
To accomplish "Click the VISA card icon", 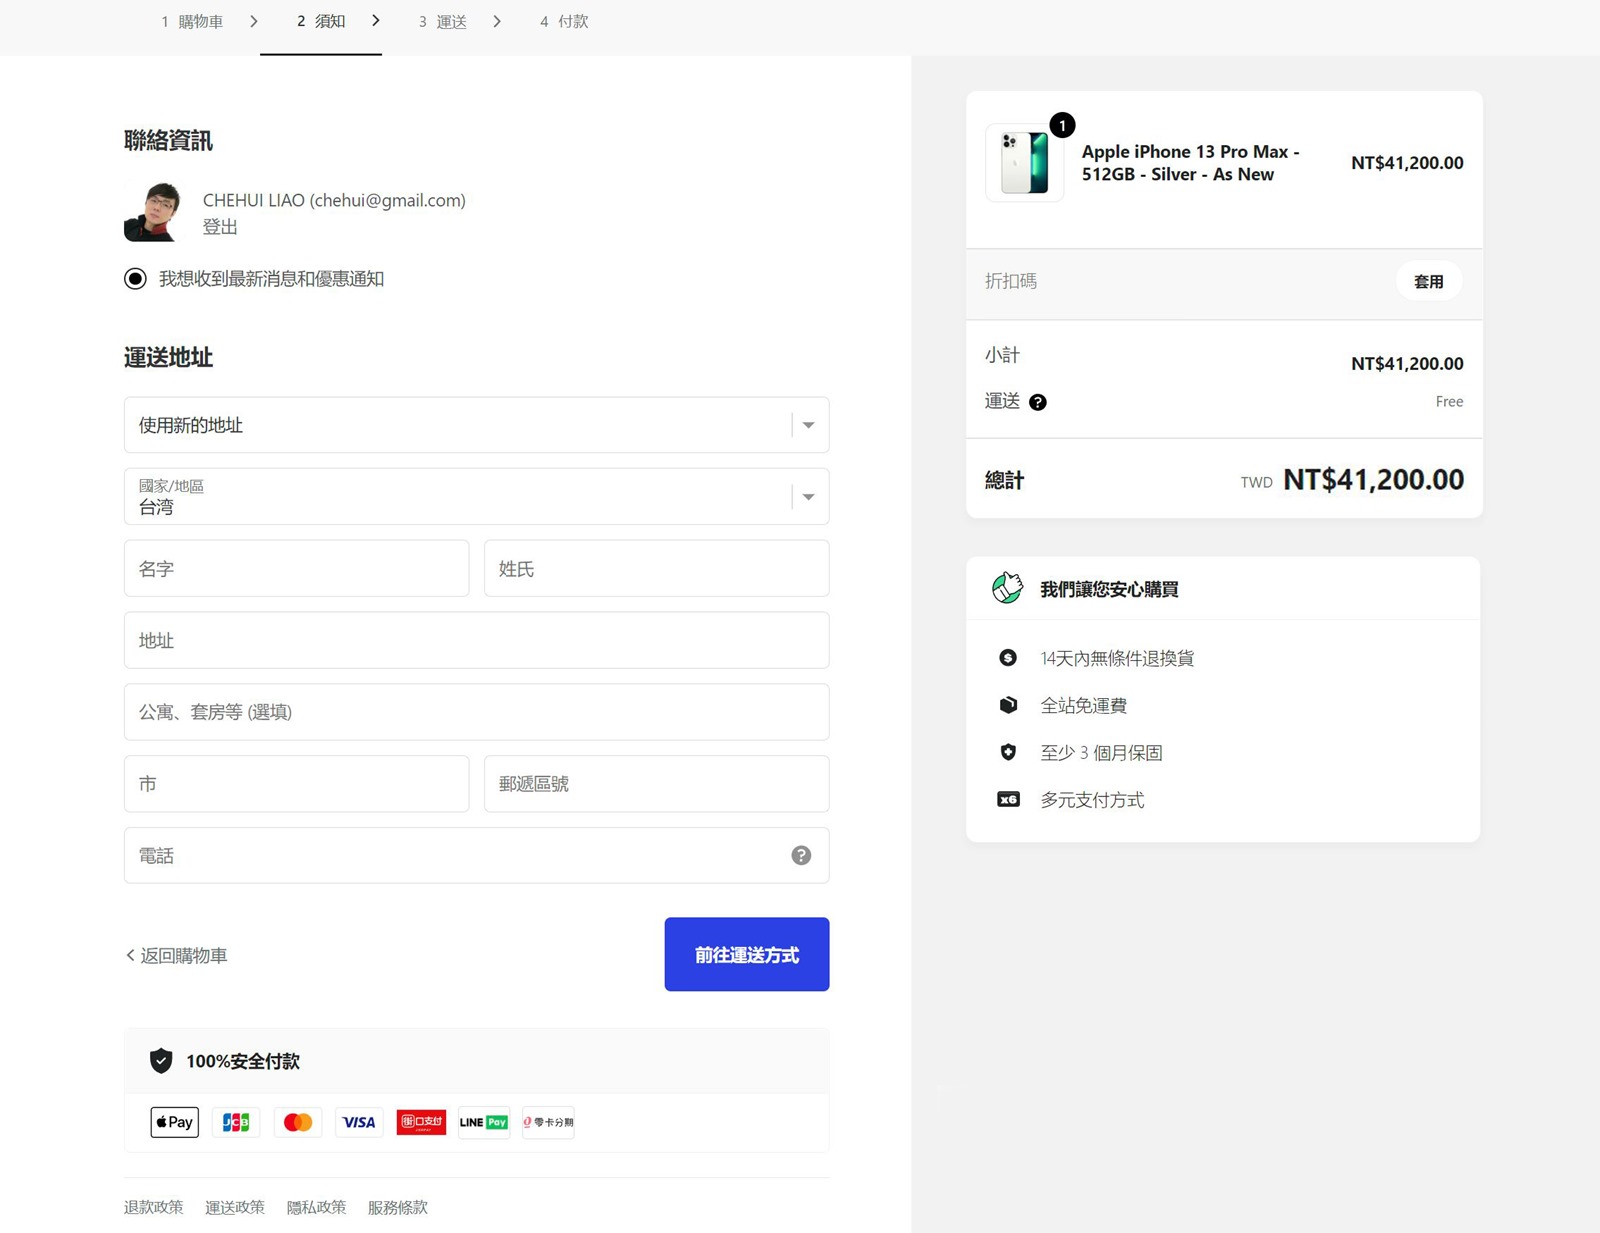I will 359,1122.
